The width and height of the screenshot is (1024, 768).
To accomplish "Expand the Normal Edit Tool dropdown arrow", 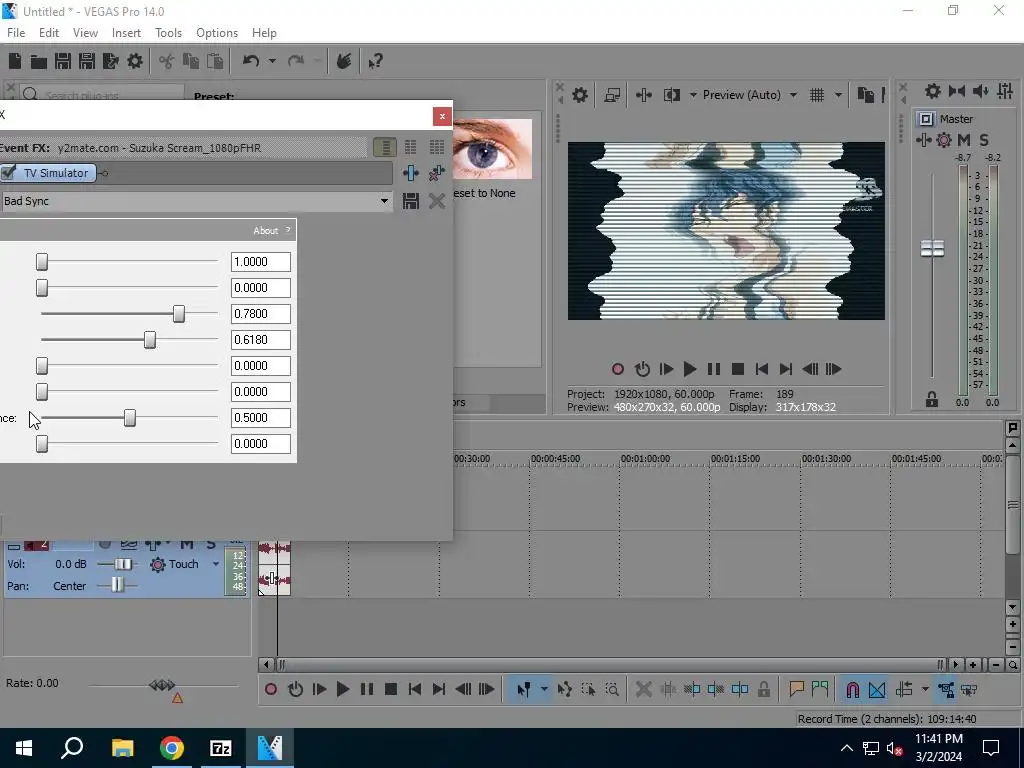I will (x=544, y=689).
